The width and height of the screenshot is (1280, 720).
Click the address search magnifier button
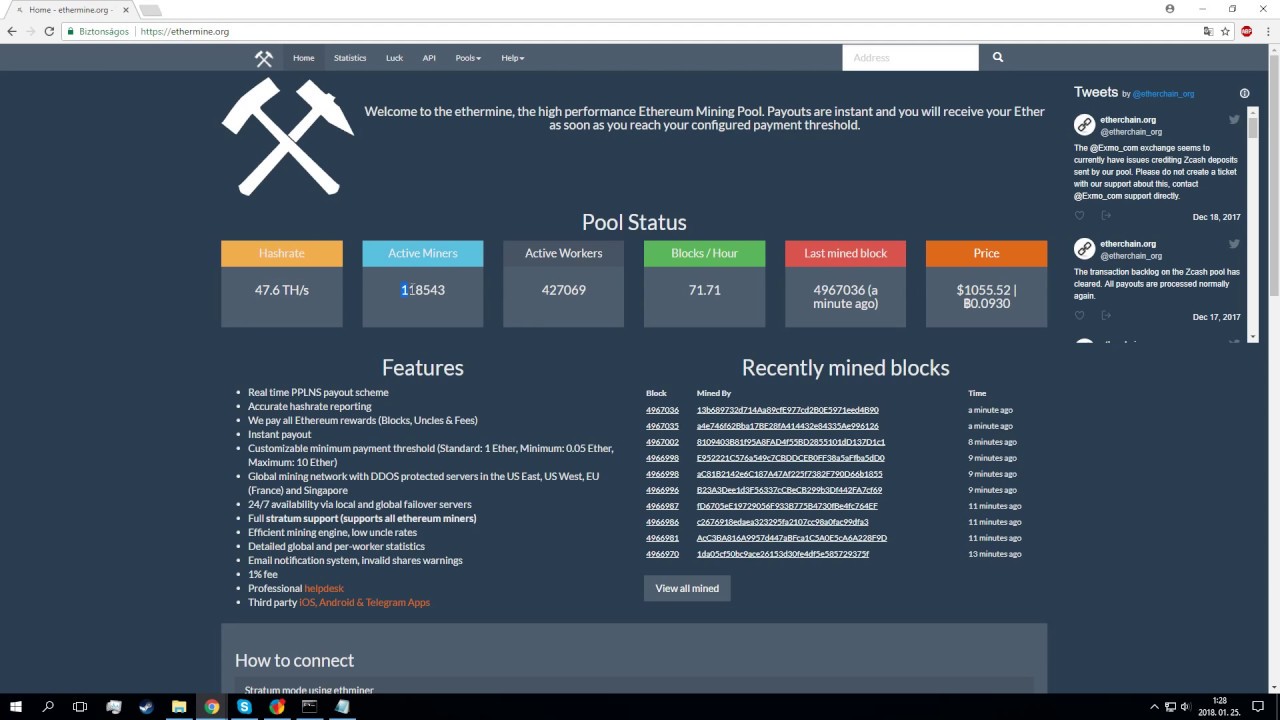coord(997,58)
